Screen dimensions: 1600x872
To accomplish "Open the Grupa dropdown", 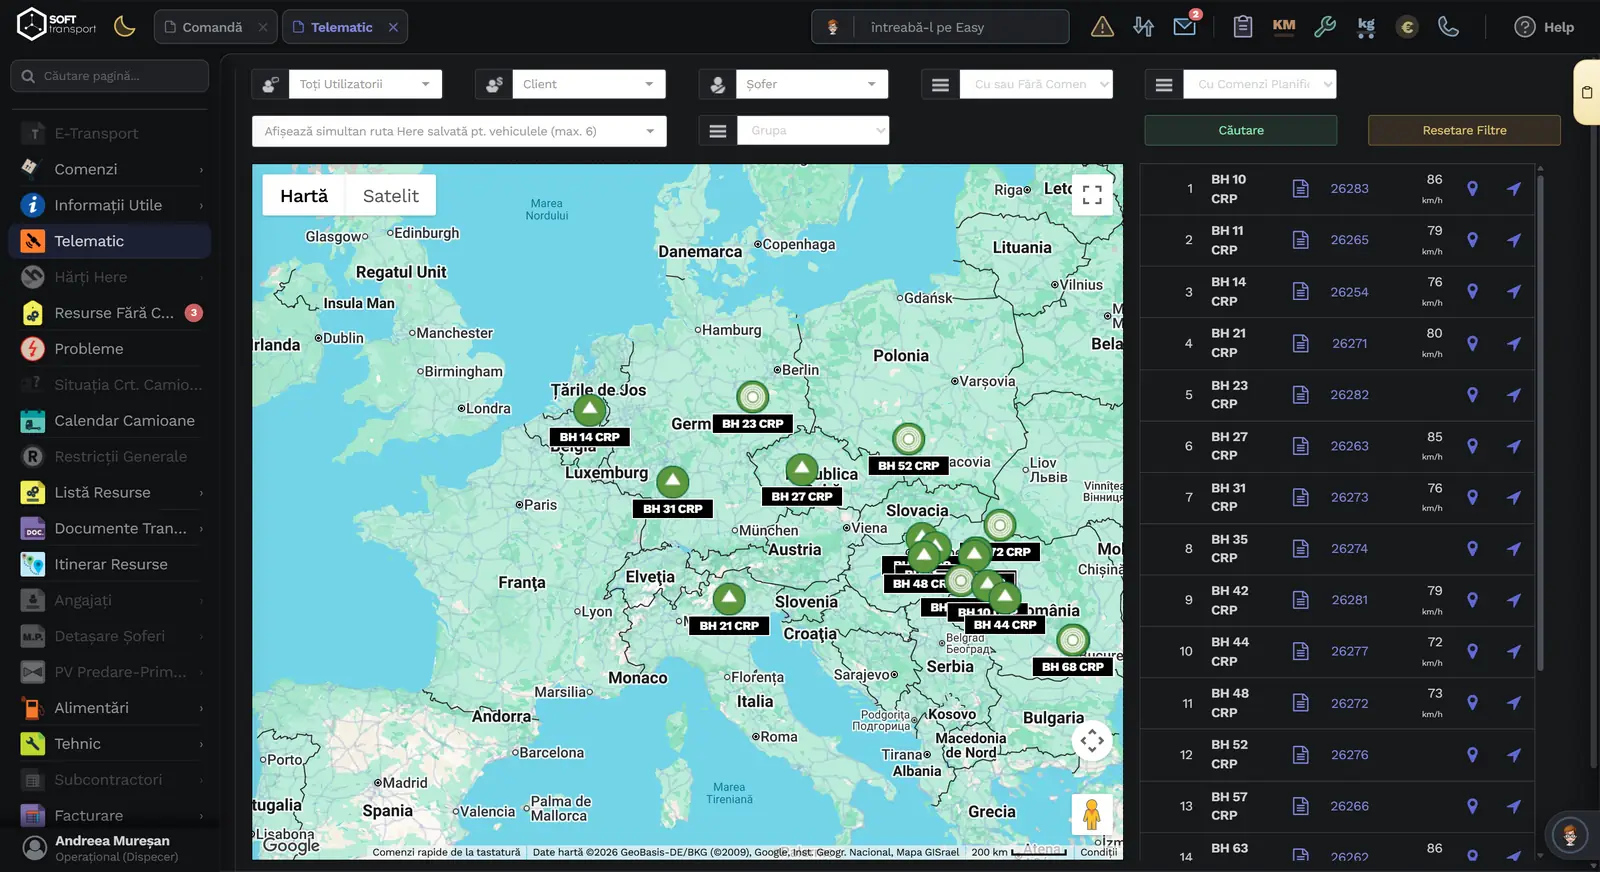I will pos(813,130).
